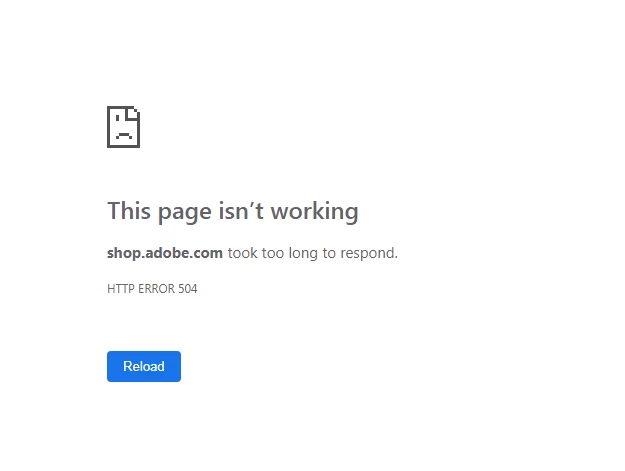625x471 pixels.
Task: Click the frowning mouth on the error icon
Action: click(124, 135)
